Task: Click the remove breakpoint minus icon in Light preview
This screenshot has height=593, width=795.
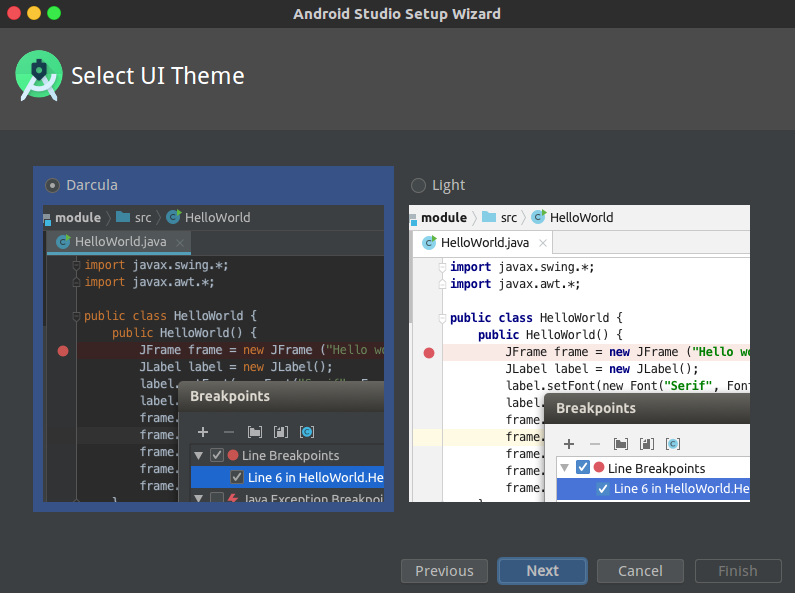Action: tap(595, 444)
